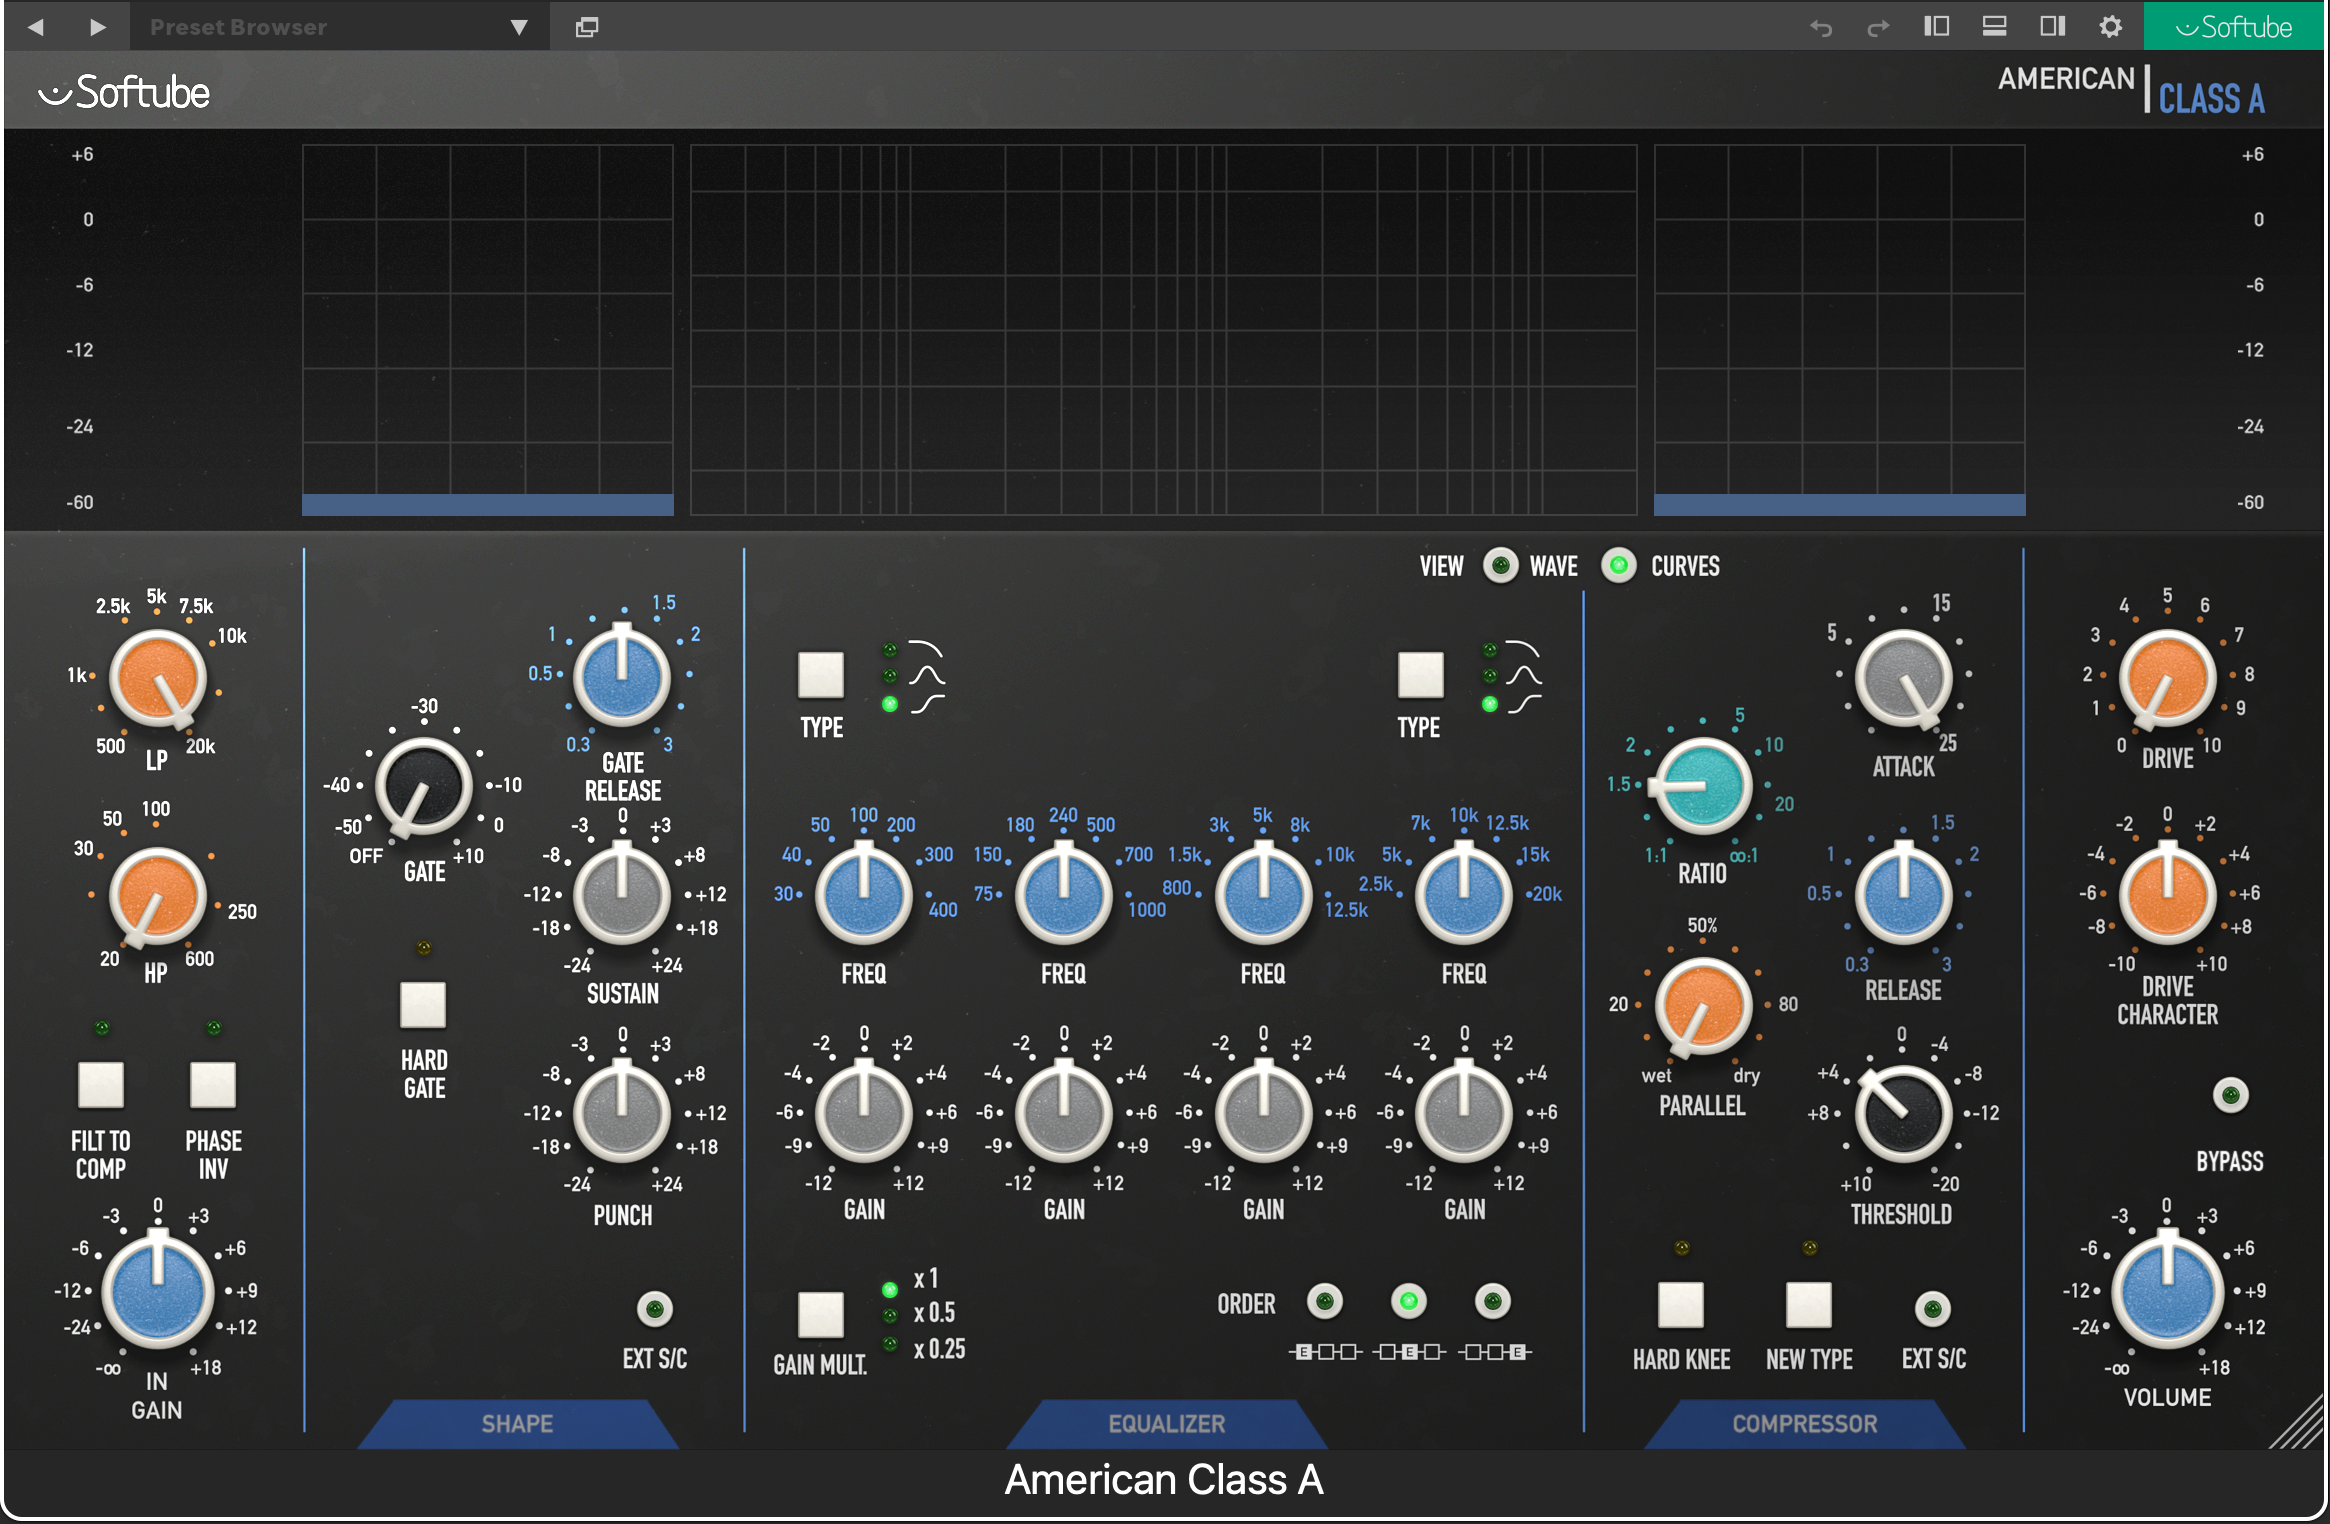Click the GATE threshold knob
The image size is (2330, 1524).
(x=423, y=787)
